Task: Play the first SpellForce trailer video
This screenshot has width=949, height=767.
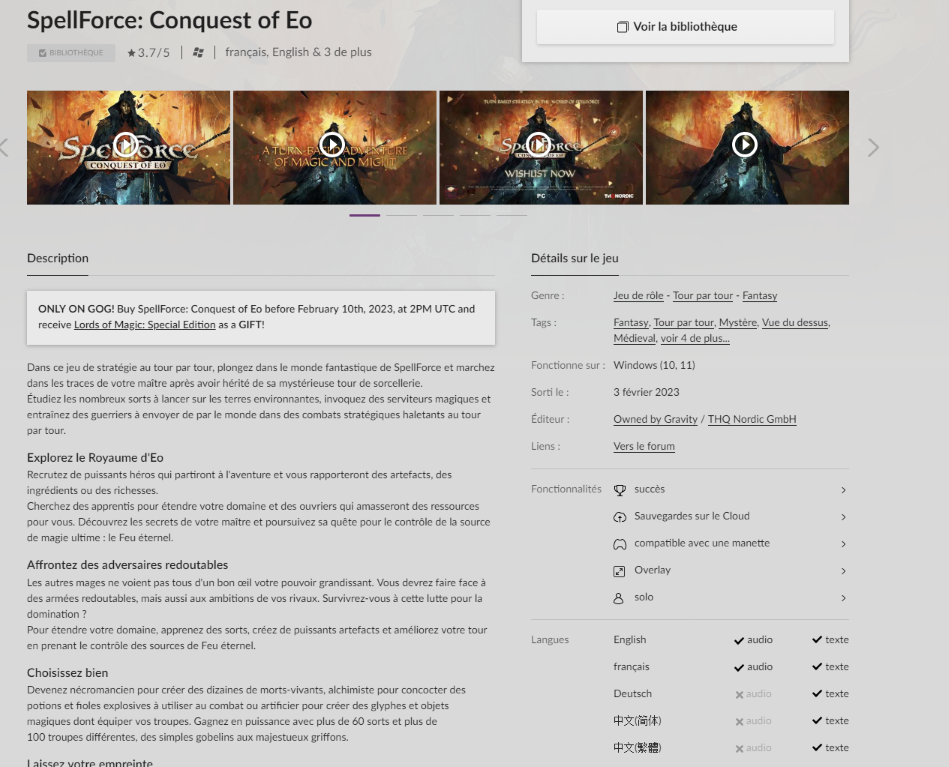Action: coord(126,145)
